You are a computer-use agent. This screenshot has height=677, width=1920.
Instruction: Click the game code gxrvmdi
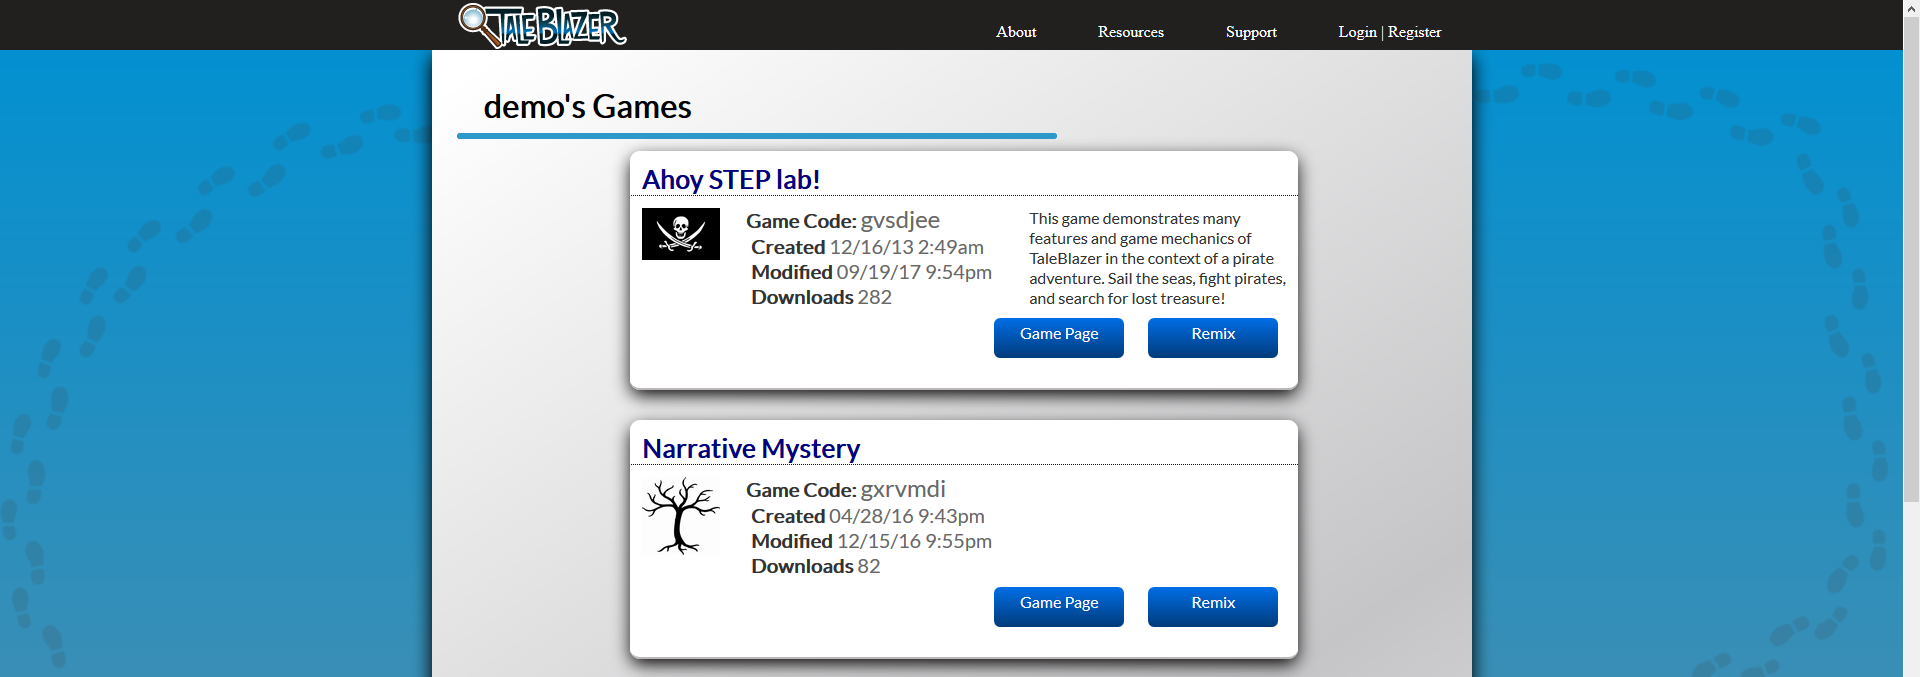point(903,490)
